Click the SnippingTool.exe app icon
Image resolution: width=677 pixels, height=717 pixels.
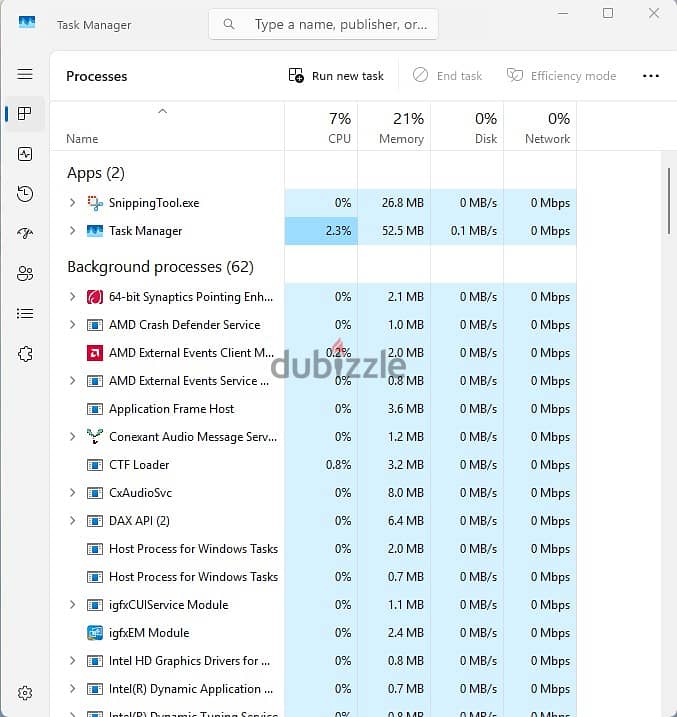tap(95, 203)
